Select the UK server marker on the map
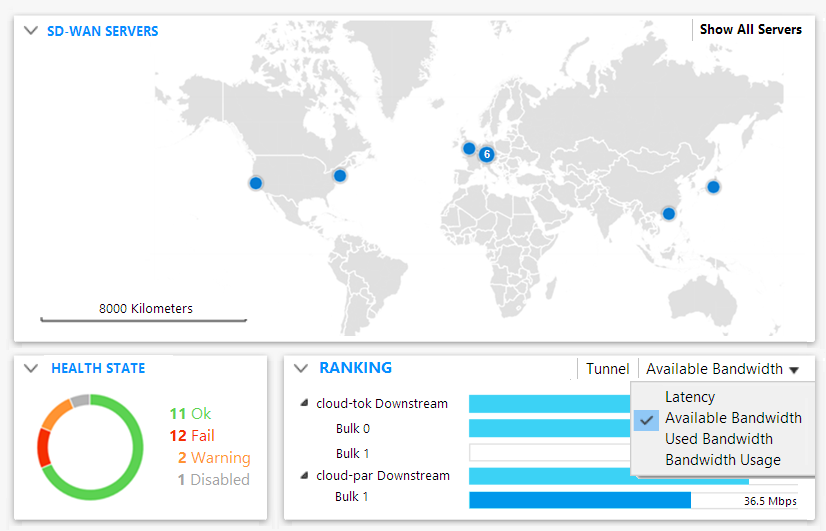 coord(468,149)
